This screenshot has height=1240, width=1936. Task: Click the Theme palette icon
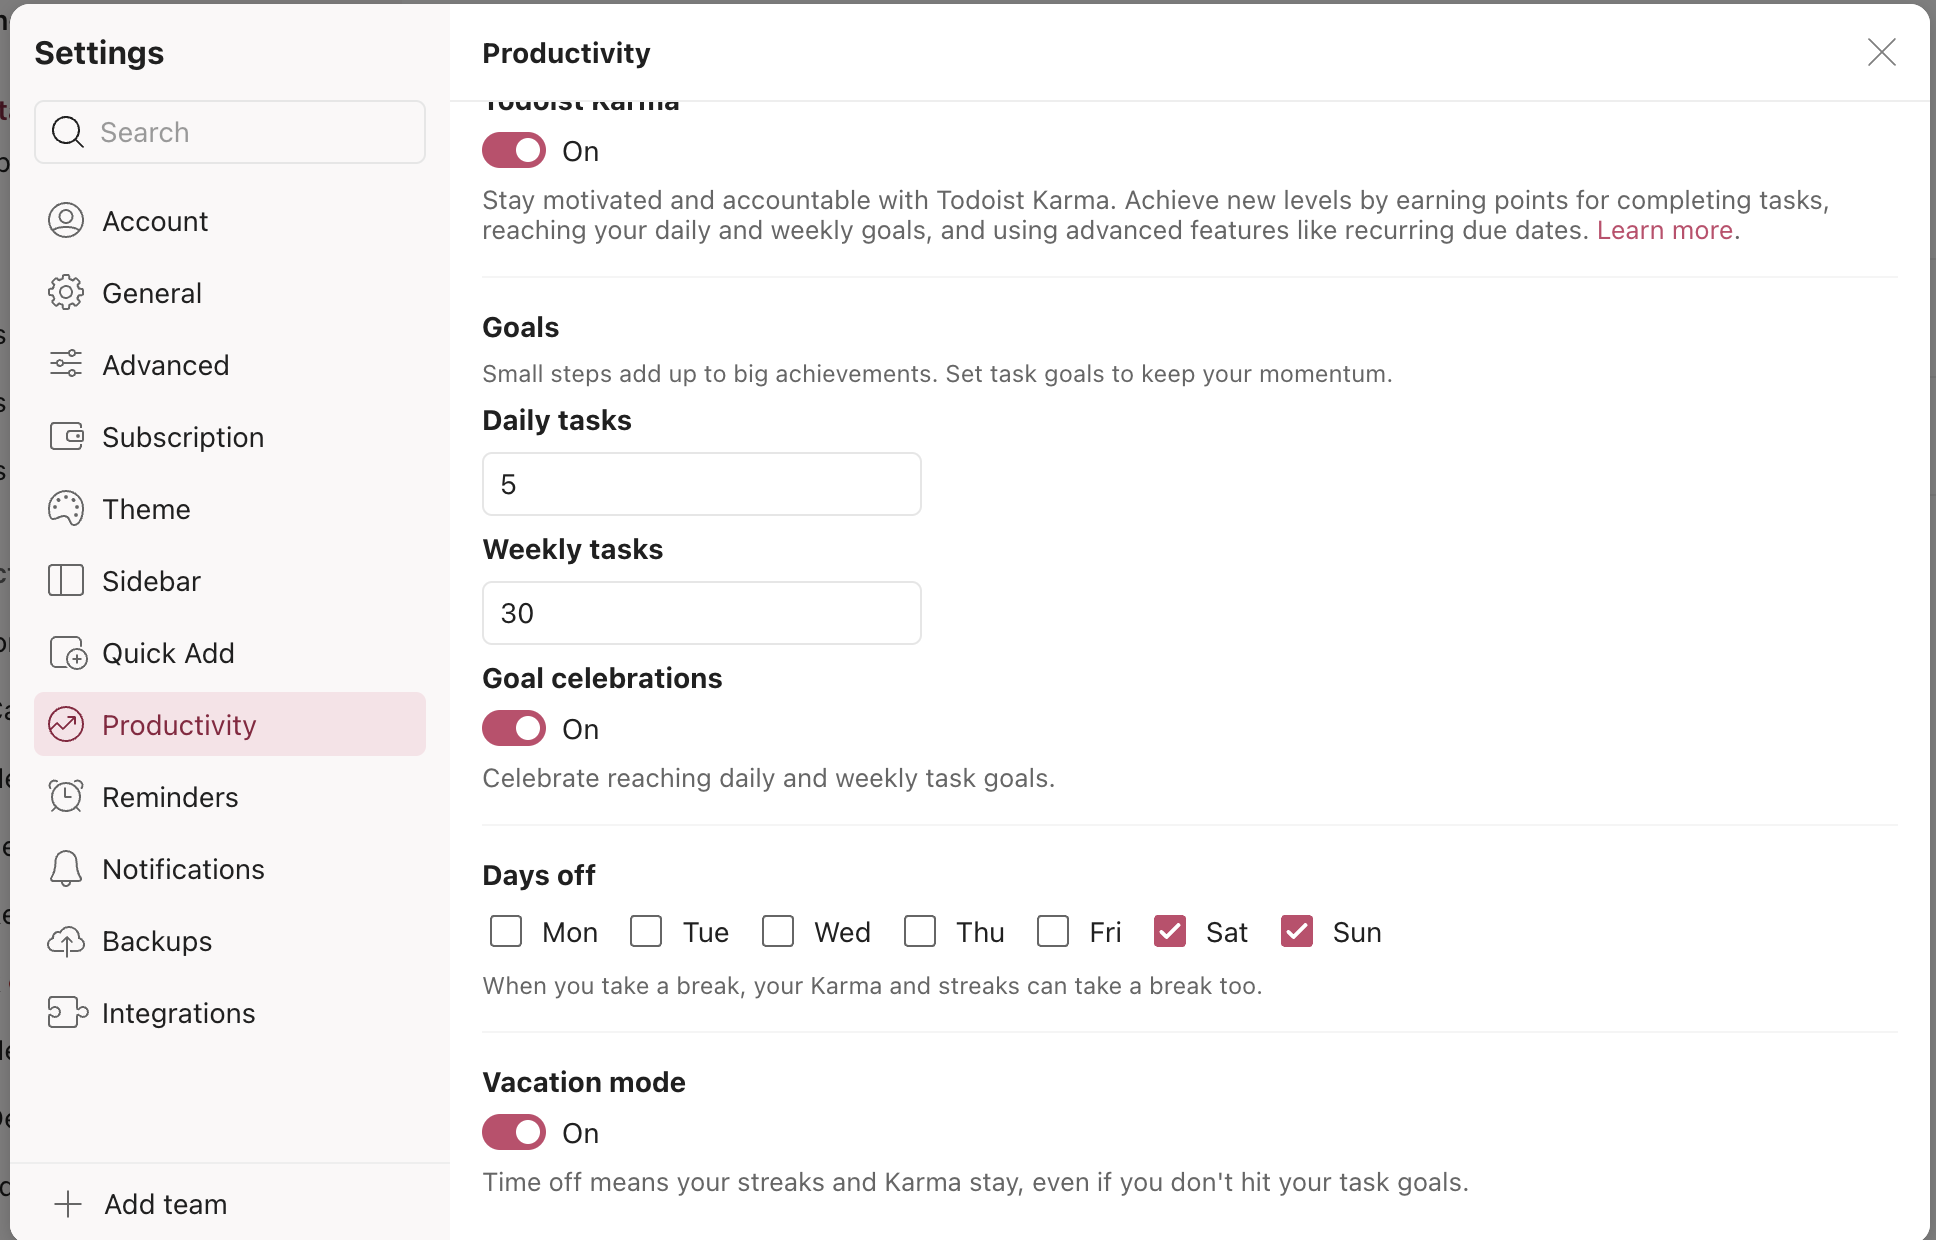click(66, 508)
